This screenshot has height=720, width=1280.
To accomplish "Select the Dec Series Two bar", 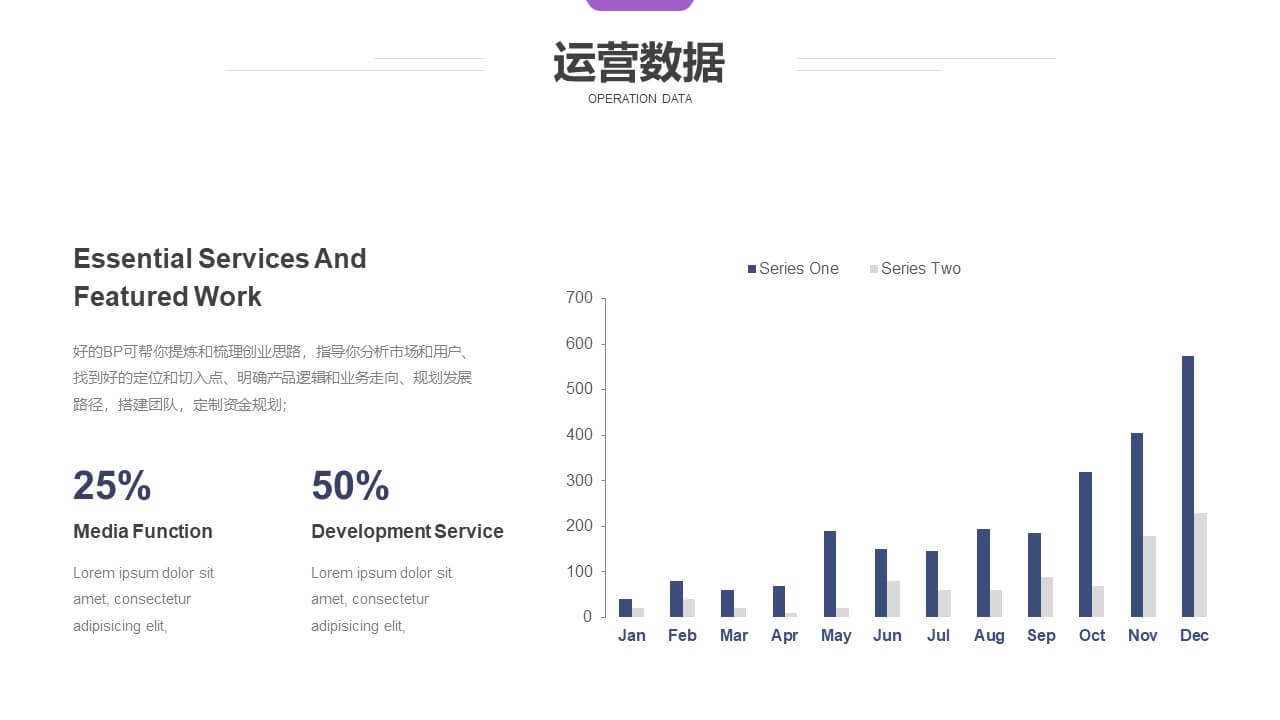I will pos(1200,565).
